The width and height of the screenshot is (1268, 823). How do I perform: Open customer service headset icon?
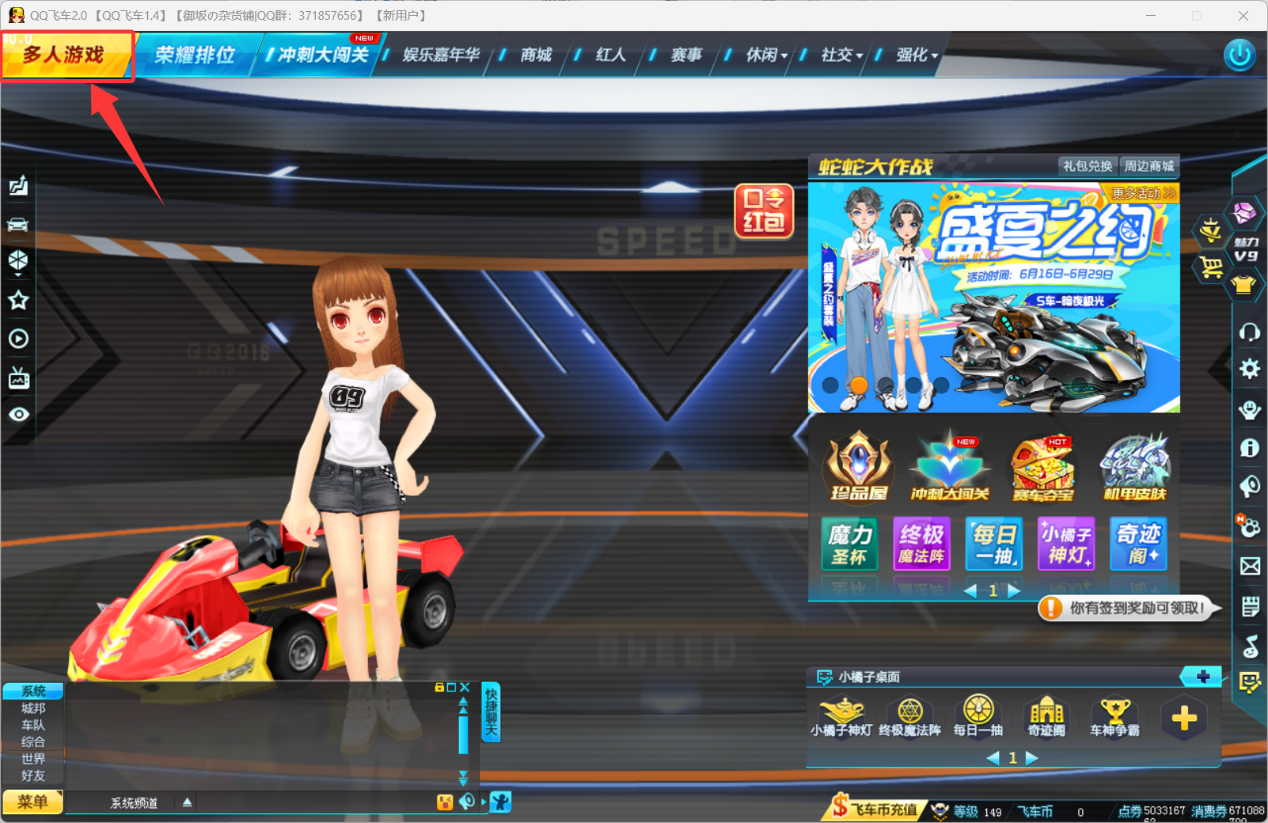1249,331
